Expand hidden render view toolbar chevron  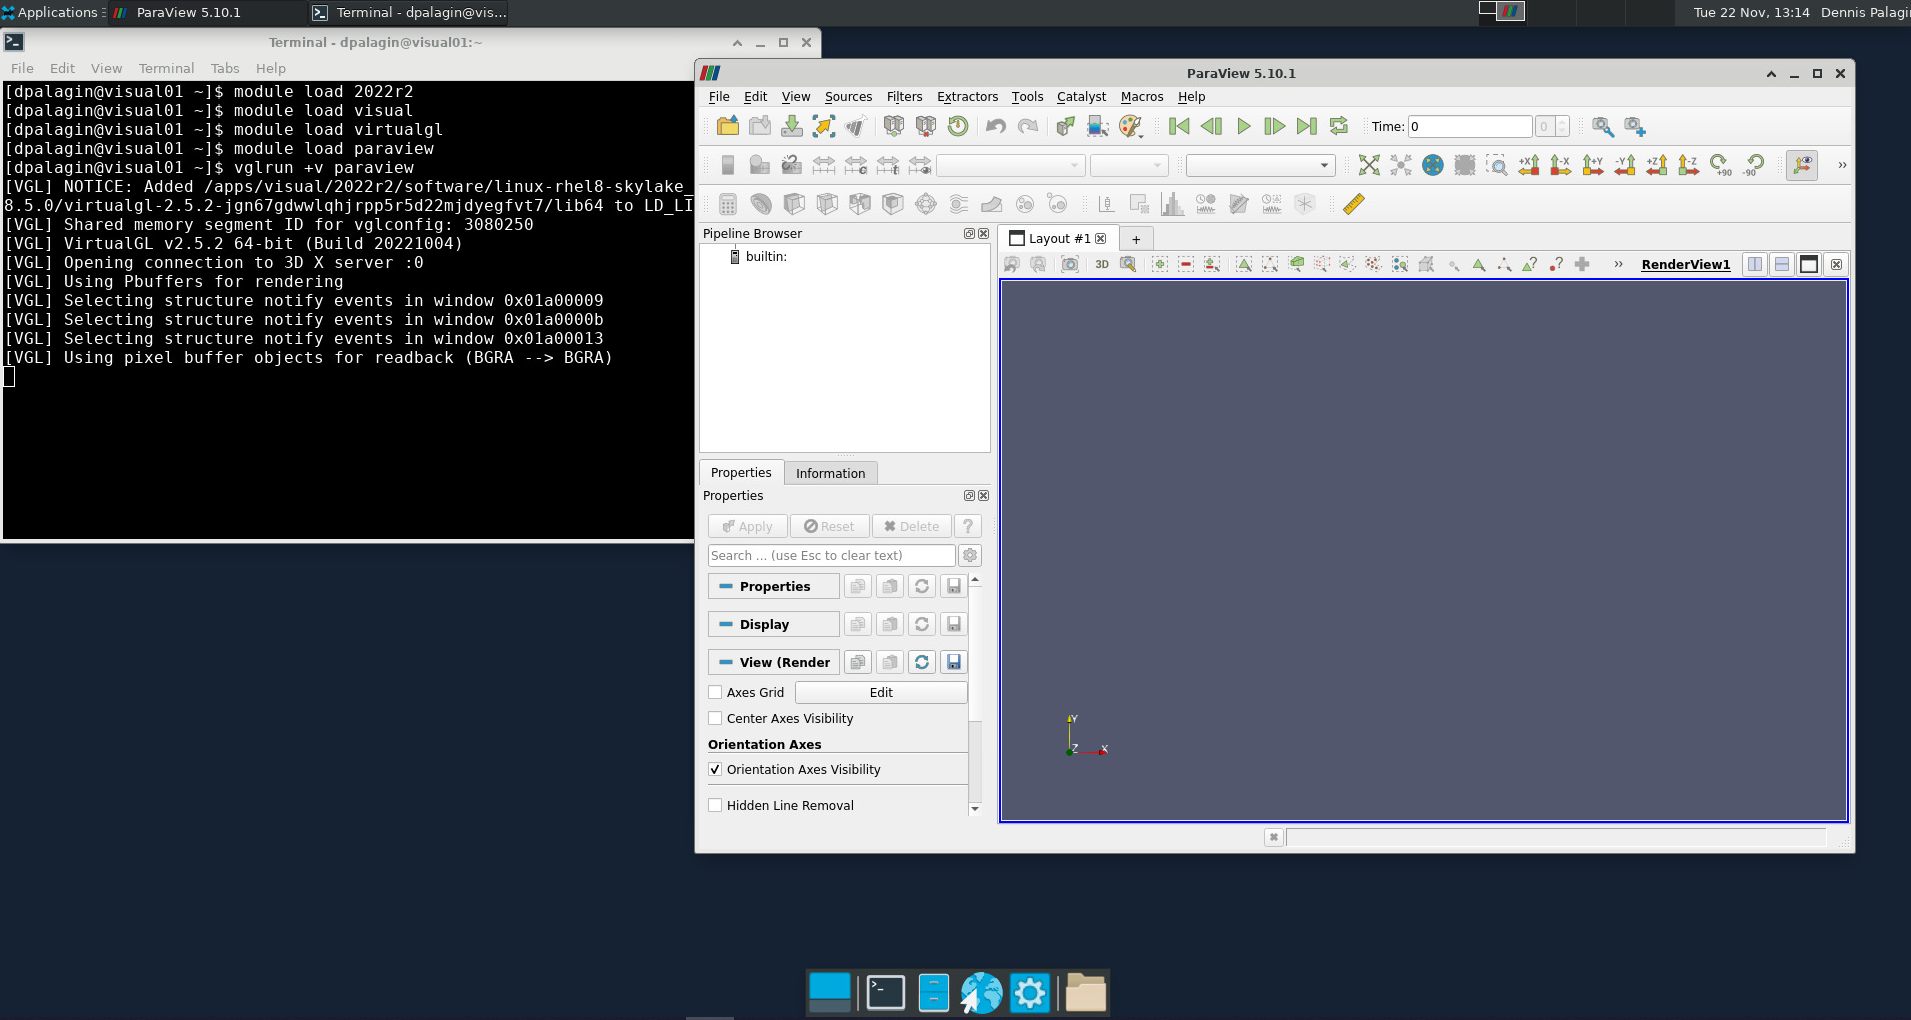pyautogui.click(x=1618, y=264)
